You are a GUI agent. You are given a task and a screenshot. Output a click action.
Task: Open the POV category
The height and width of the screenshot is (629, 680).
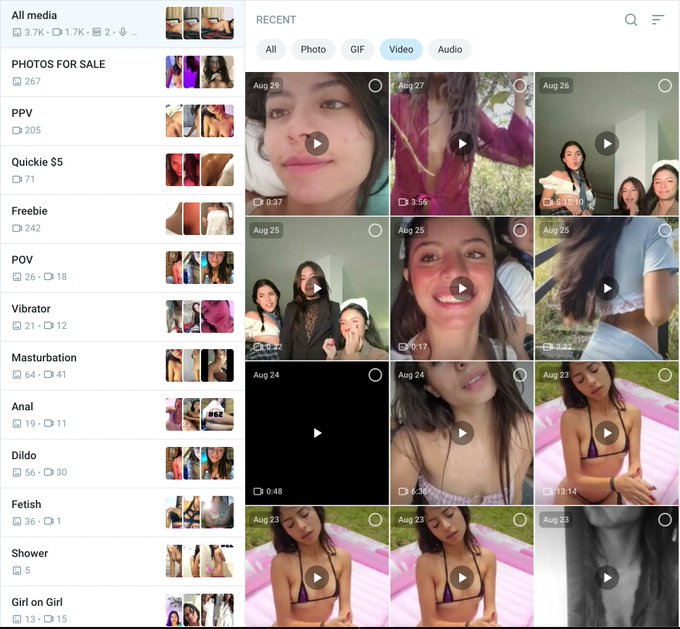122,268
